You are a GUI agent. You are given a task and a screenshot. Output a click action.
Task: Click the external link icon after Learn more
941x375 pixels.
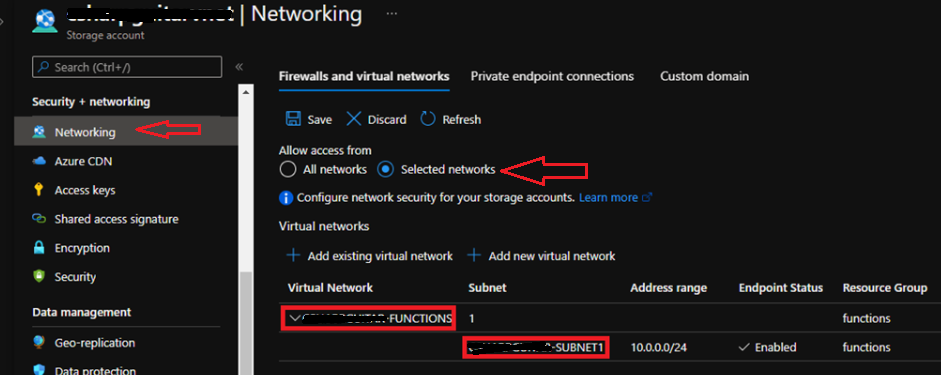click(647, 197)
